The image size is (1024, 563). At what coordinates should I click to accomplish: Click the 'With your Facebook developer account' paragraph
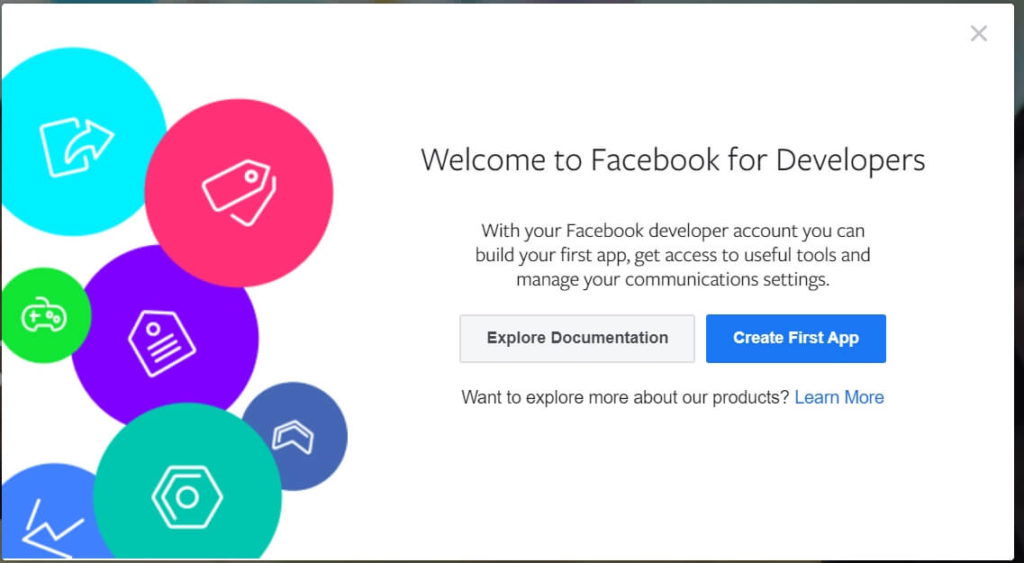673,255
